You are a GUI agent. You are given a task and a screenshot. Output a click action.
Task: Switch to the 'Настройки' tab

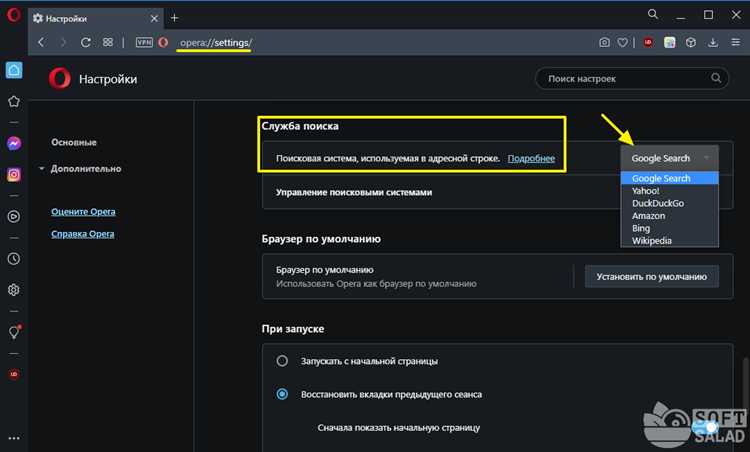(96, 18)
